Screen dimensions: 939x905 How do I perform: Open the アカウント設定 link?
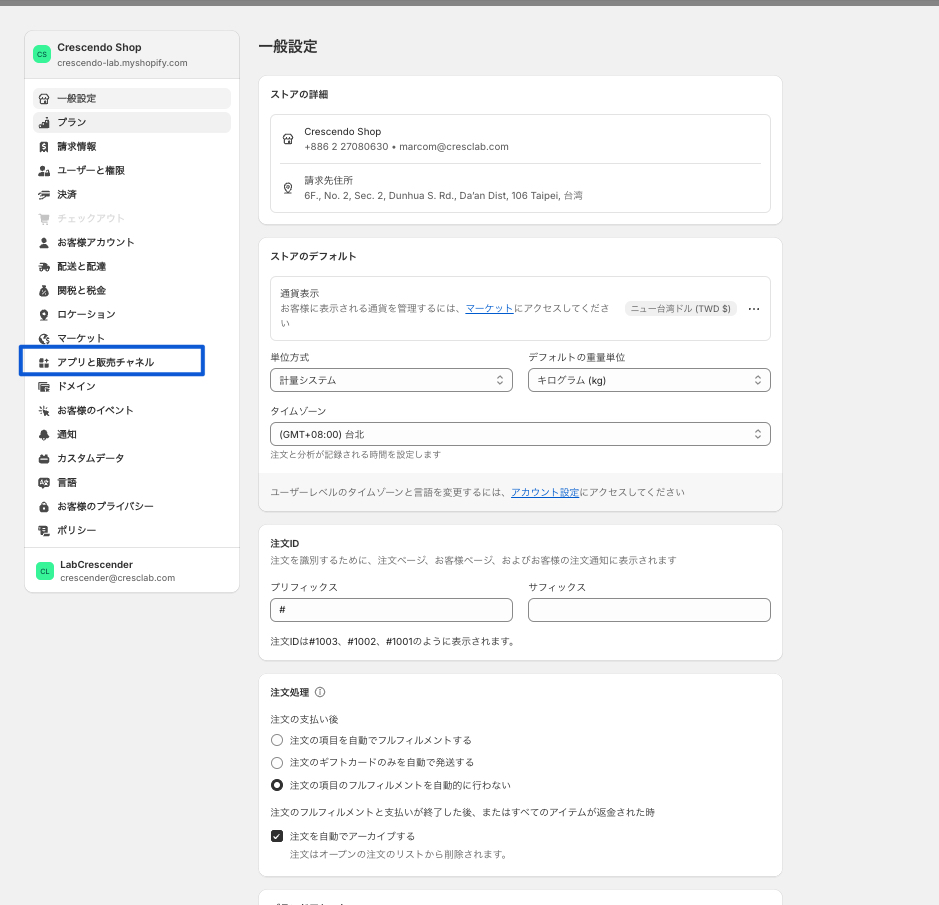click(545, 492)
